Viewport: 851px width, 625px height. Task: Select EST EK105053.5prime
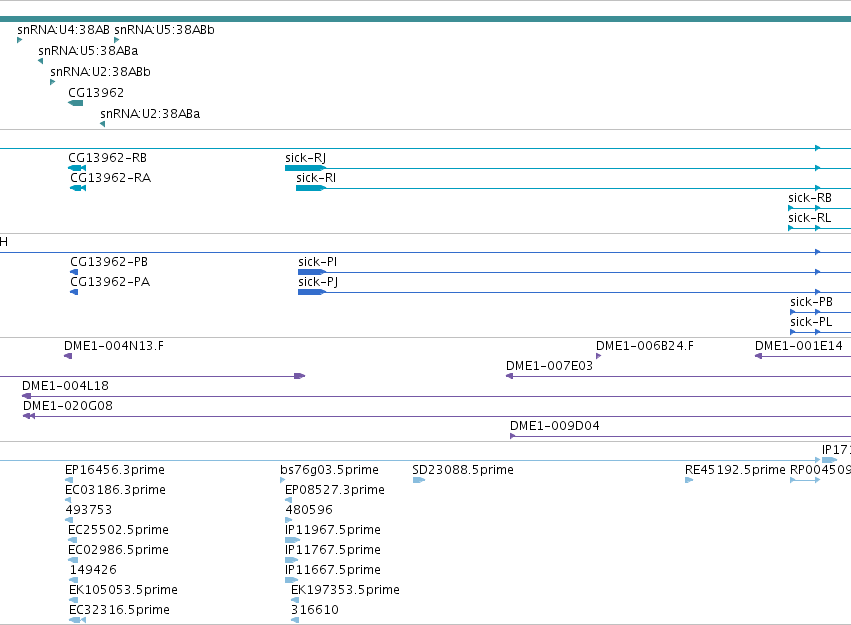click(x=123, y=590)
